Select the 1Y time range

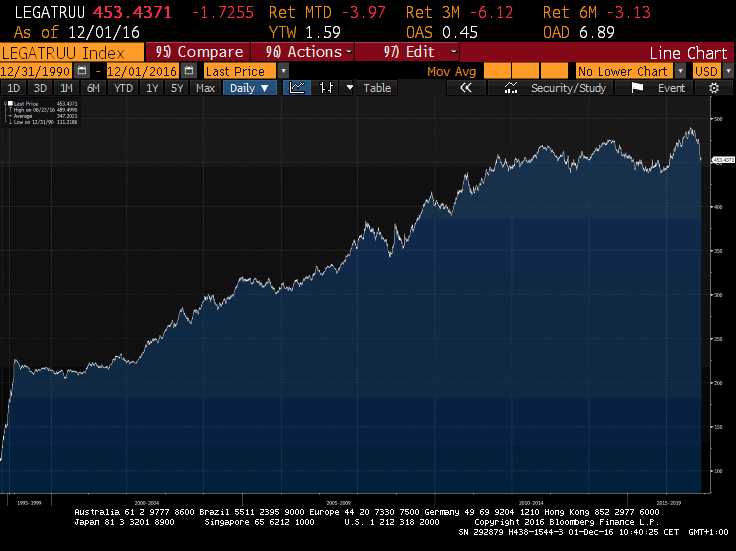(x=152, y=88)
